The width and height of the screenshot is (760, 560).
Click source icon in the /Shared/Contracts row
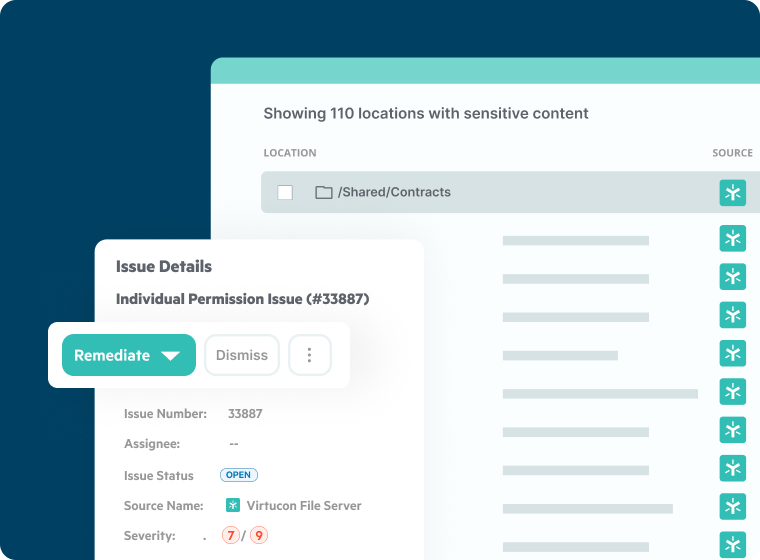pyautogui.click(x=732, y=193)
